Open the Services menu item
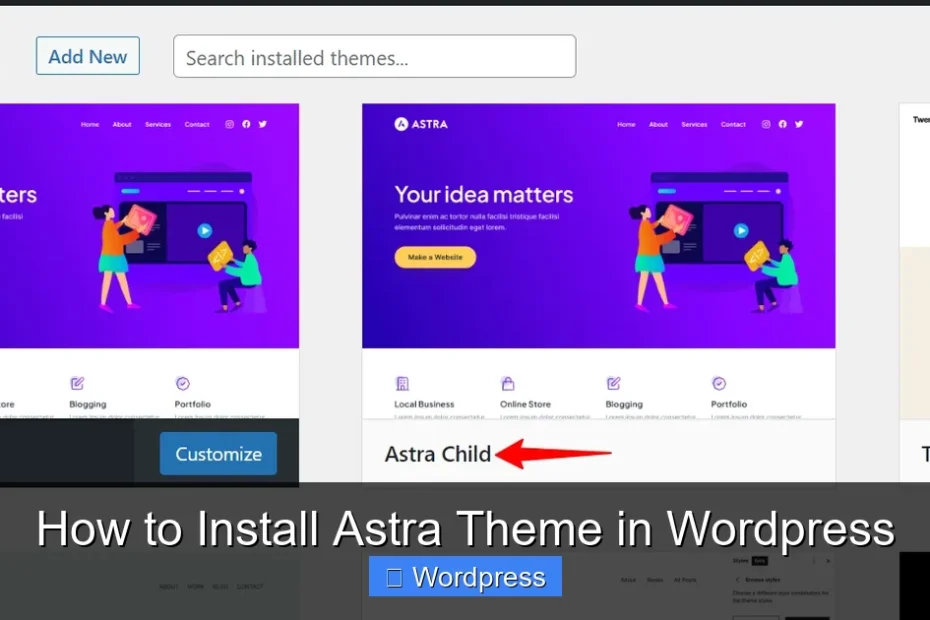The image size is (930, 620). 694,124
